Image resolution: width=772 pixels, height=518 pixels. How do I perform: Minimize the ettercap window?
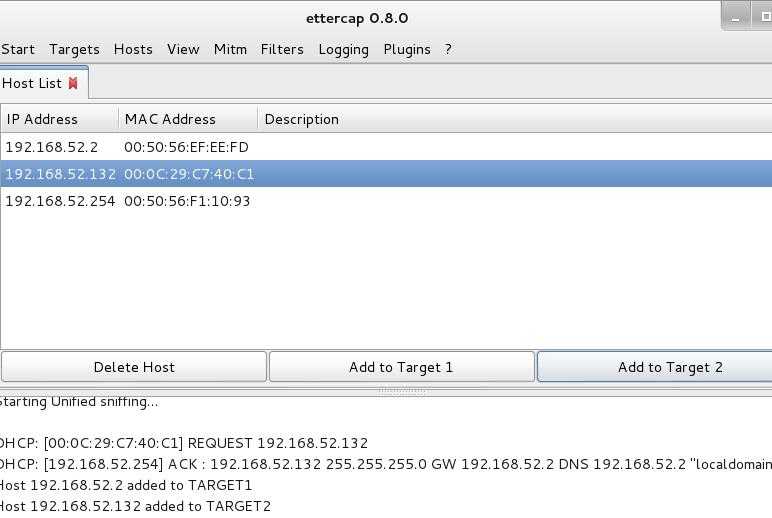point(736,16)
